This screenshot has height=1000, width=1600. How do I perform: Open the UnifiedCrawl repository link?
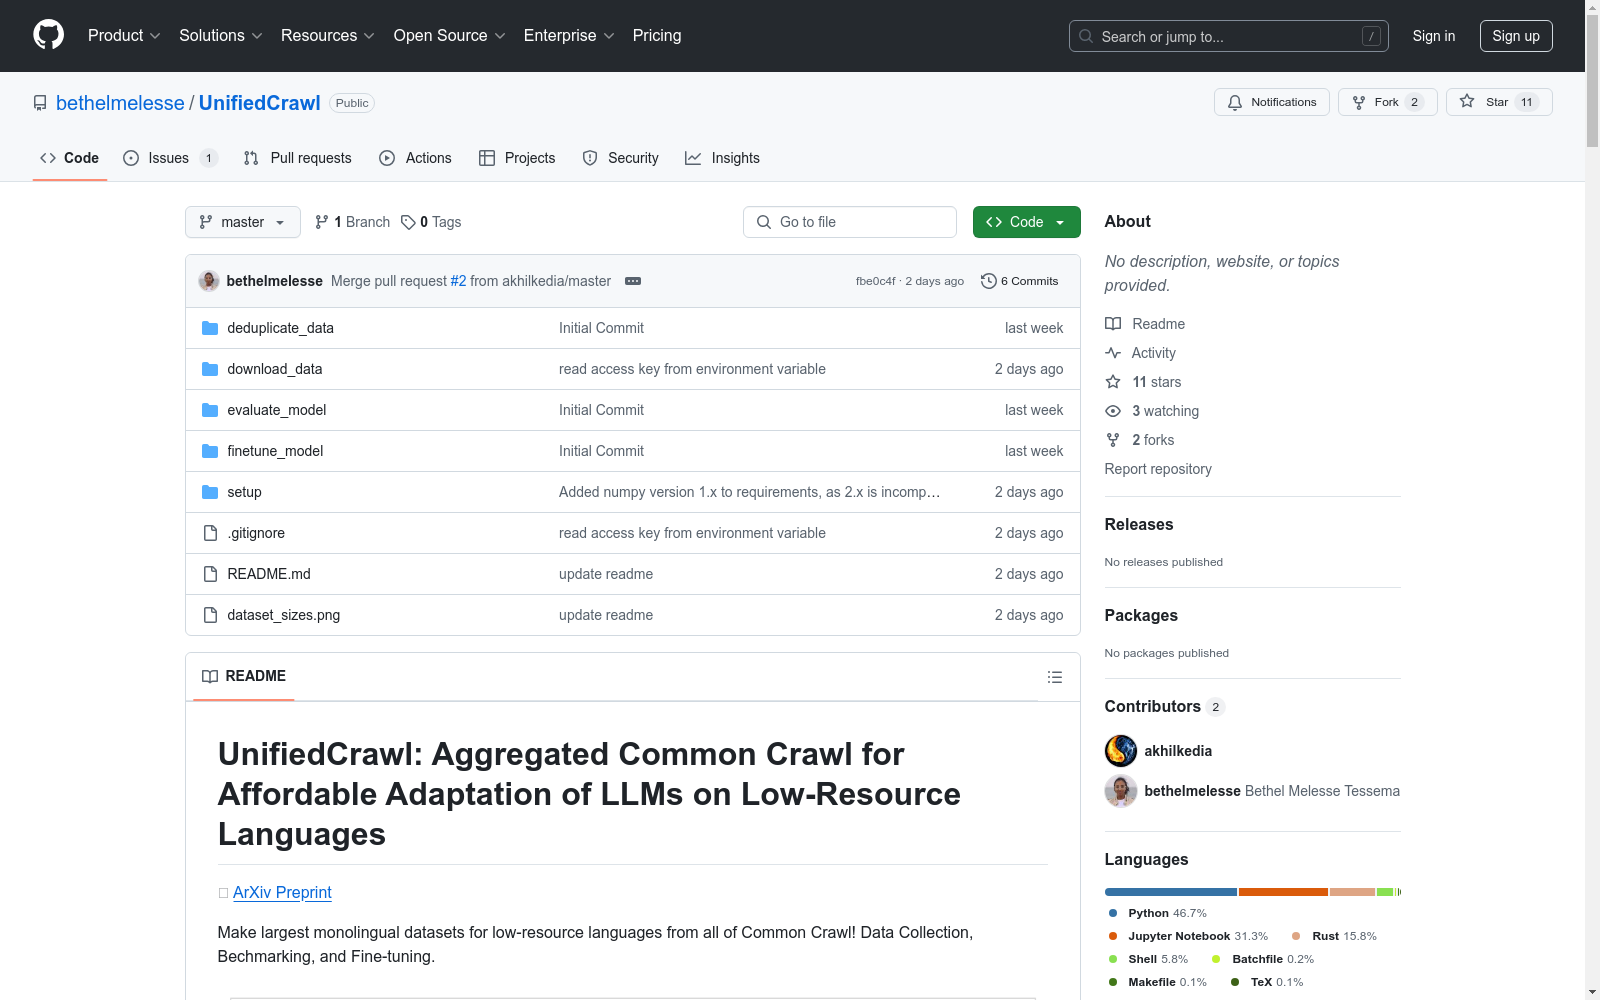point(259,103)
